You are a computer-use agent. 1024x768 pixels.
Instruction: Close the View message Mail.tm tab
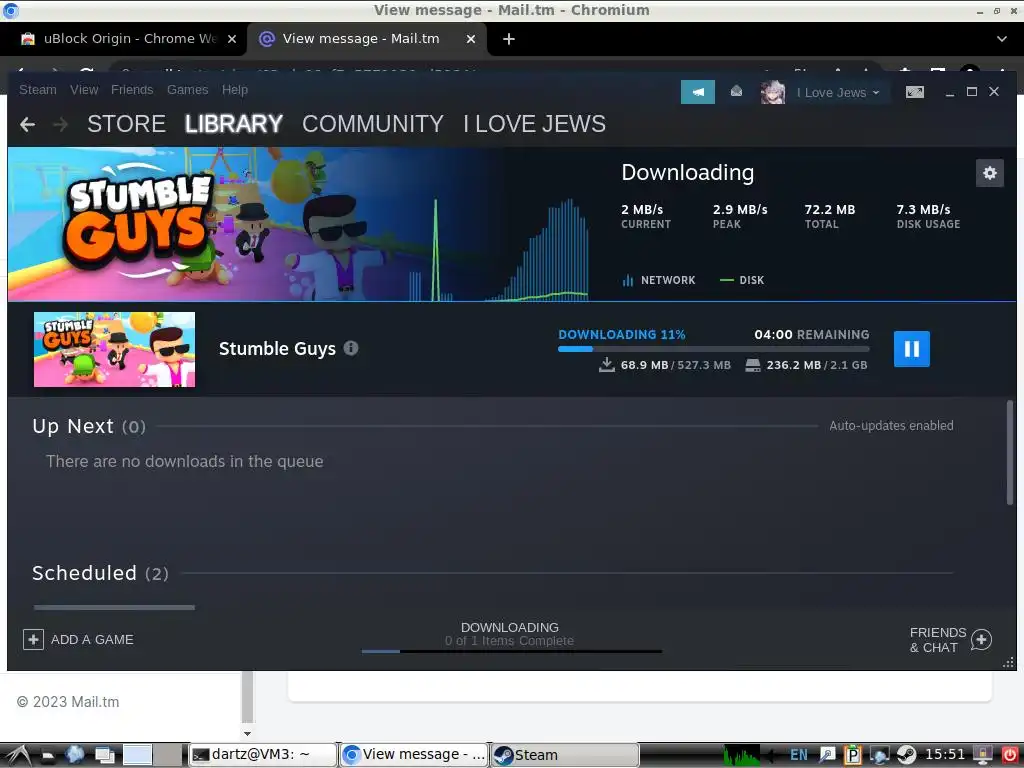coord(471,39)
